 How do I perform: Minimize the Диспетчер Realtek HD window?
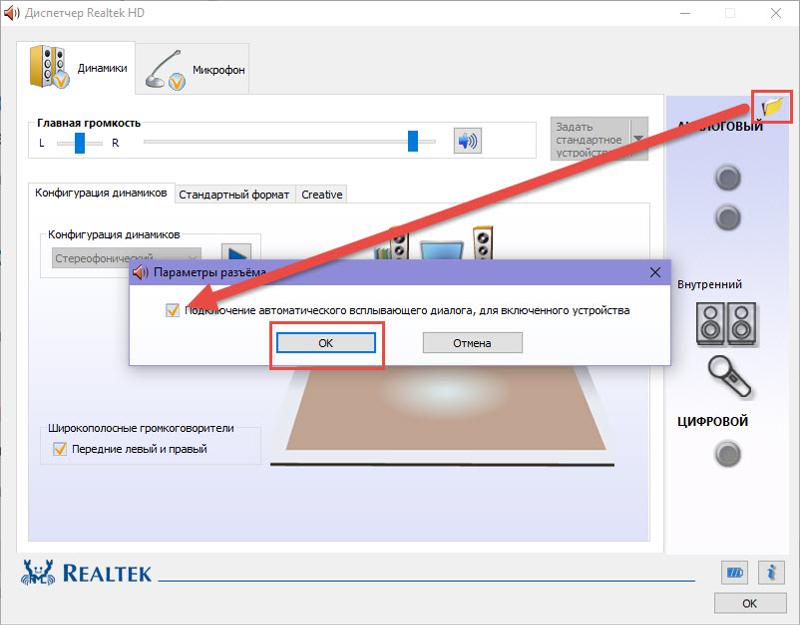[686, 13]
